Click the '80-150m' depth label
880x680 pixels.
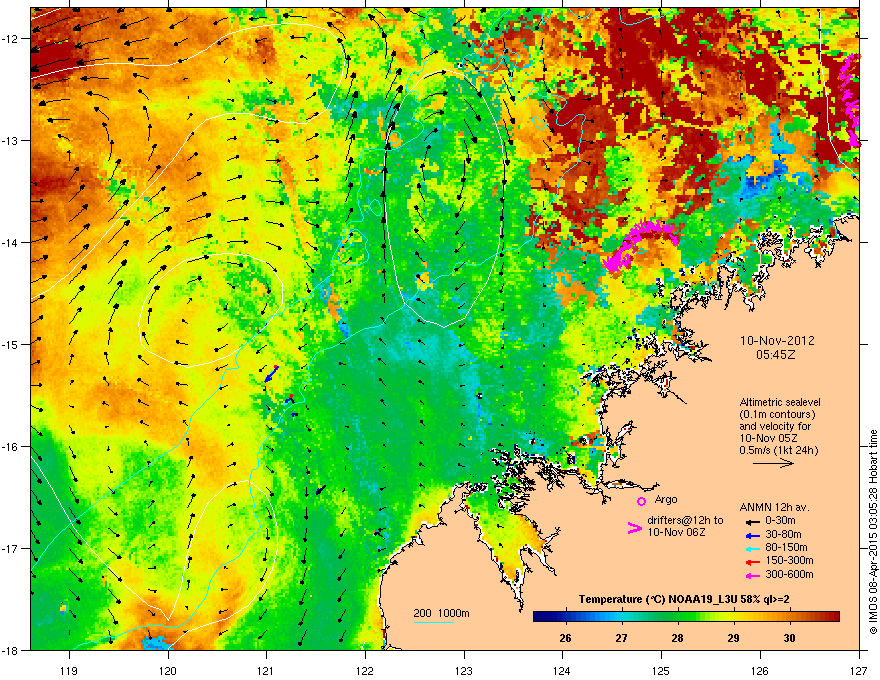pyautogui.click(x=786, y=547)
